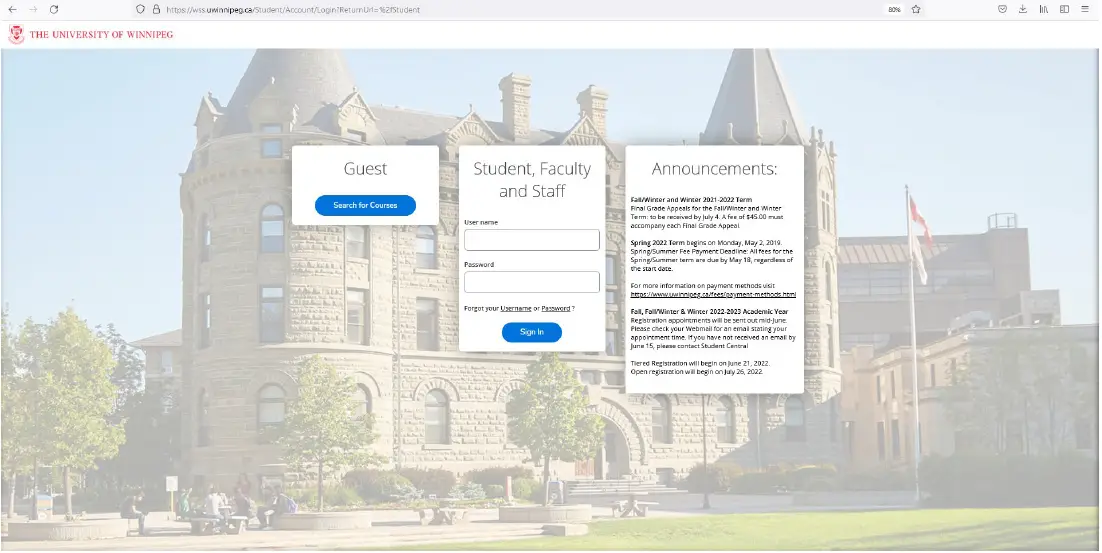Click the Guest heading
Image resolution: width=1102 pixels, height=553 pixels.
point(365,169)
